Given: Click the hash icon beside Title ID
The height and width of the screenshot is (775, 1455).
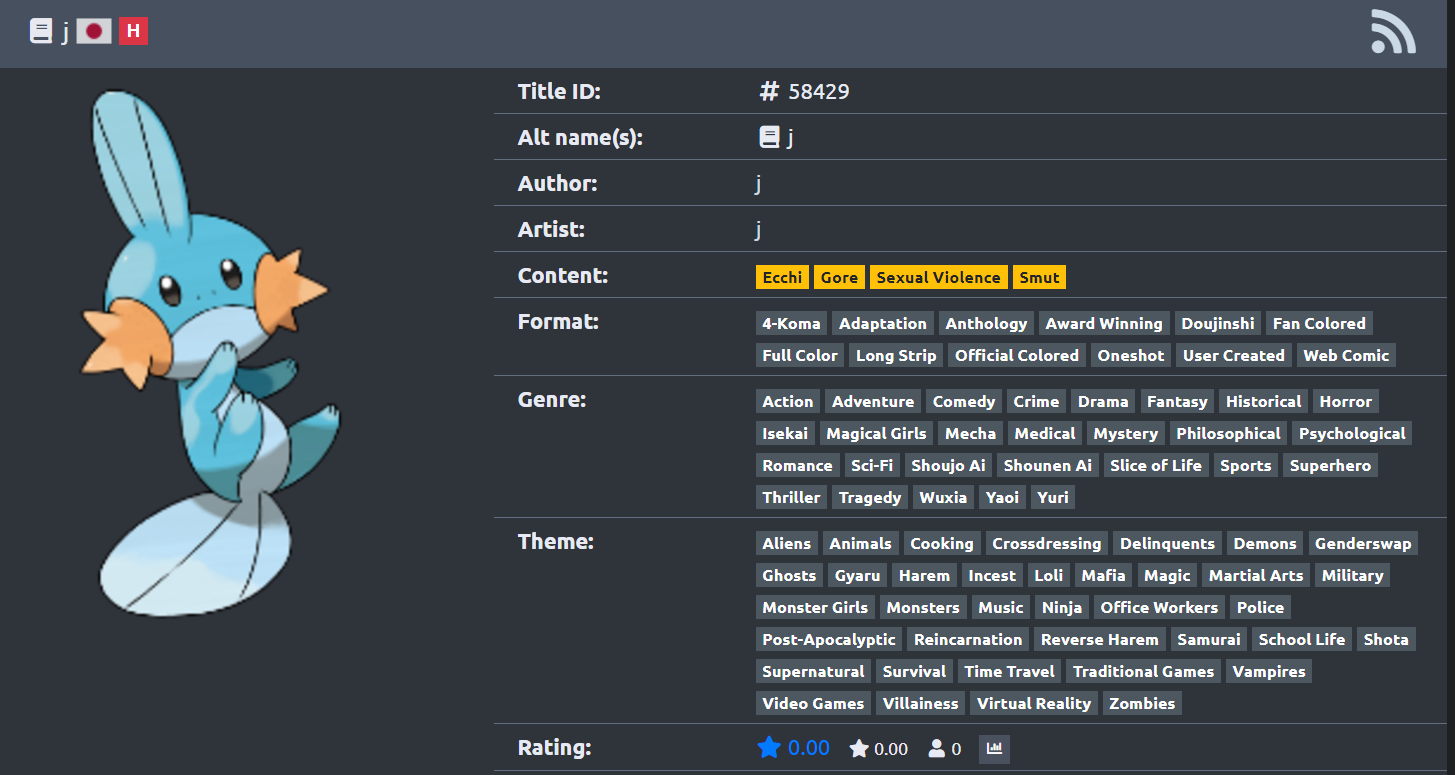Looking at the screenshot, I should pos(768,92).
